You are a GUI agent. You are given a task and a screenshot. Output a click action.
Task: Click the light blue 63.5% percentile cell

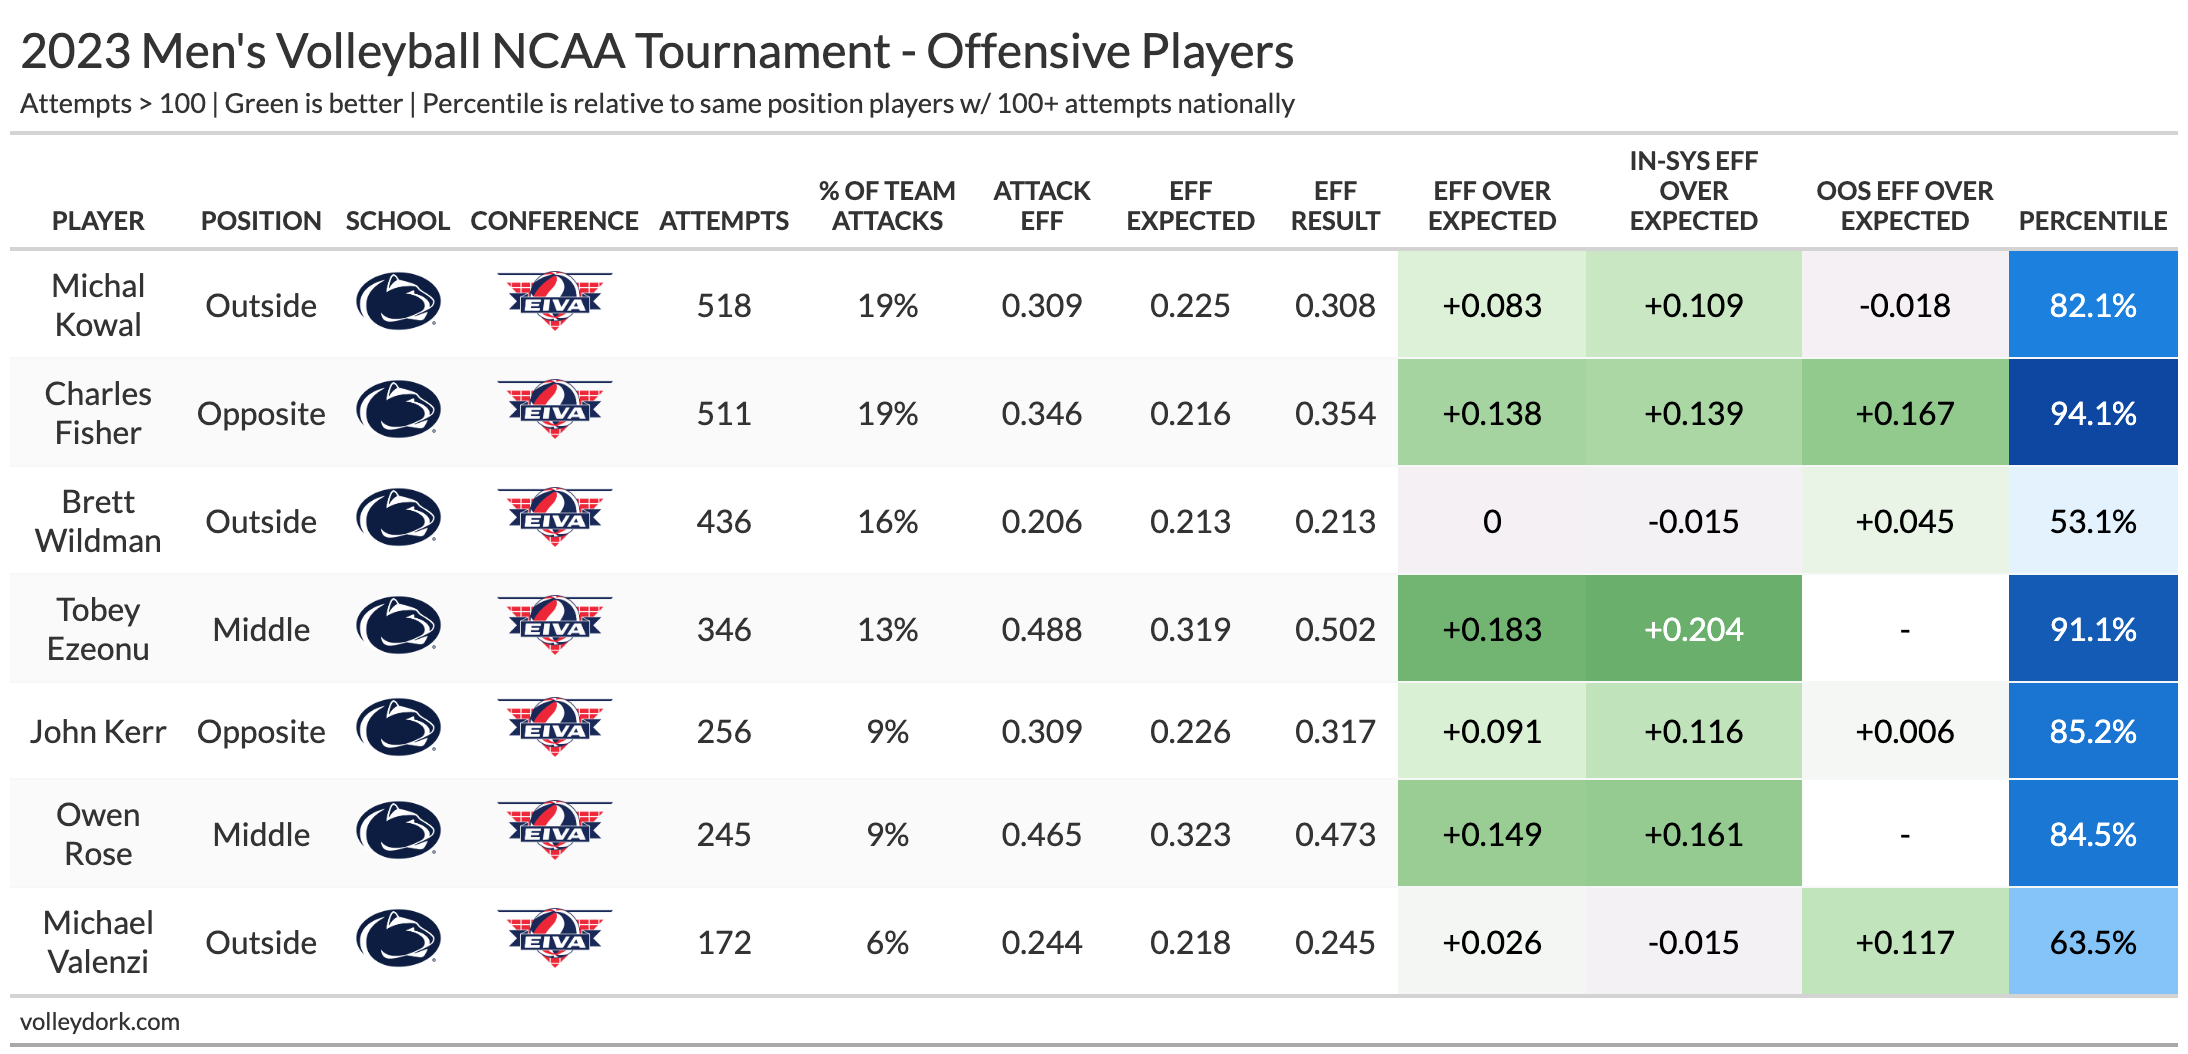click(2092, 942)
